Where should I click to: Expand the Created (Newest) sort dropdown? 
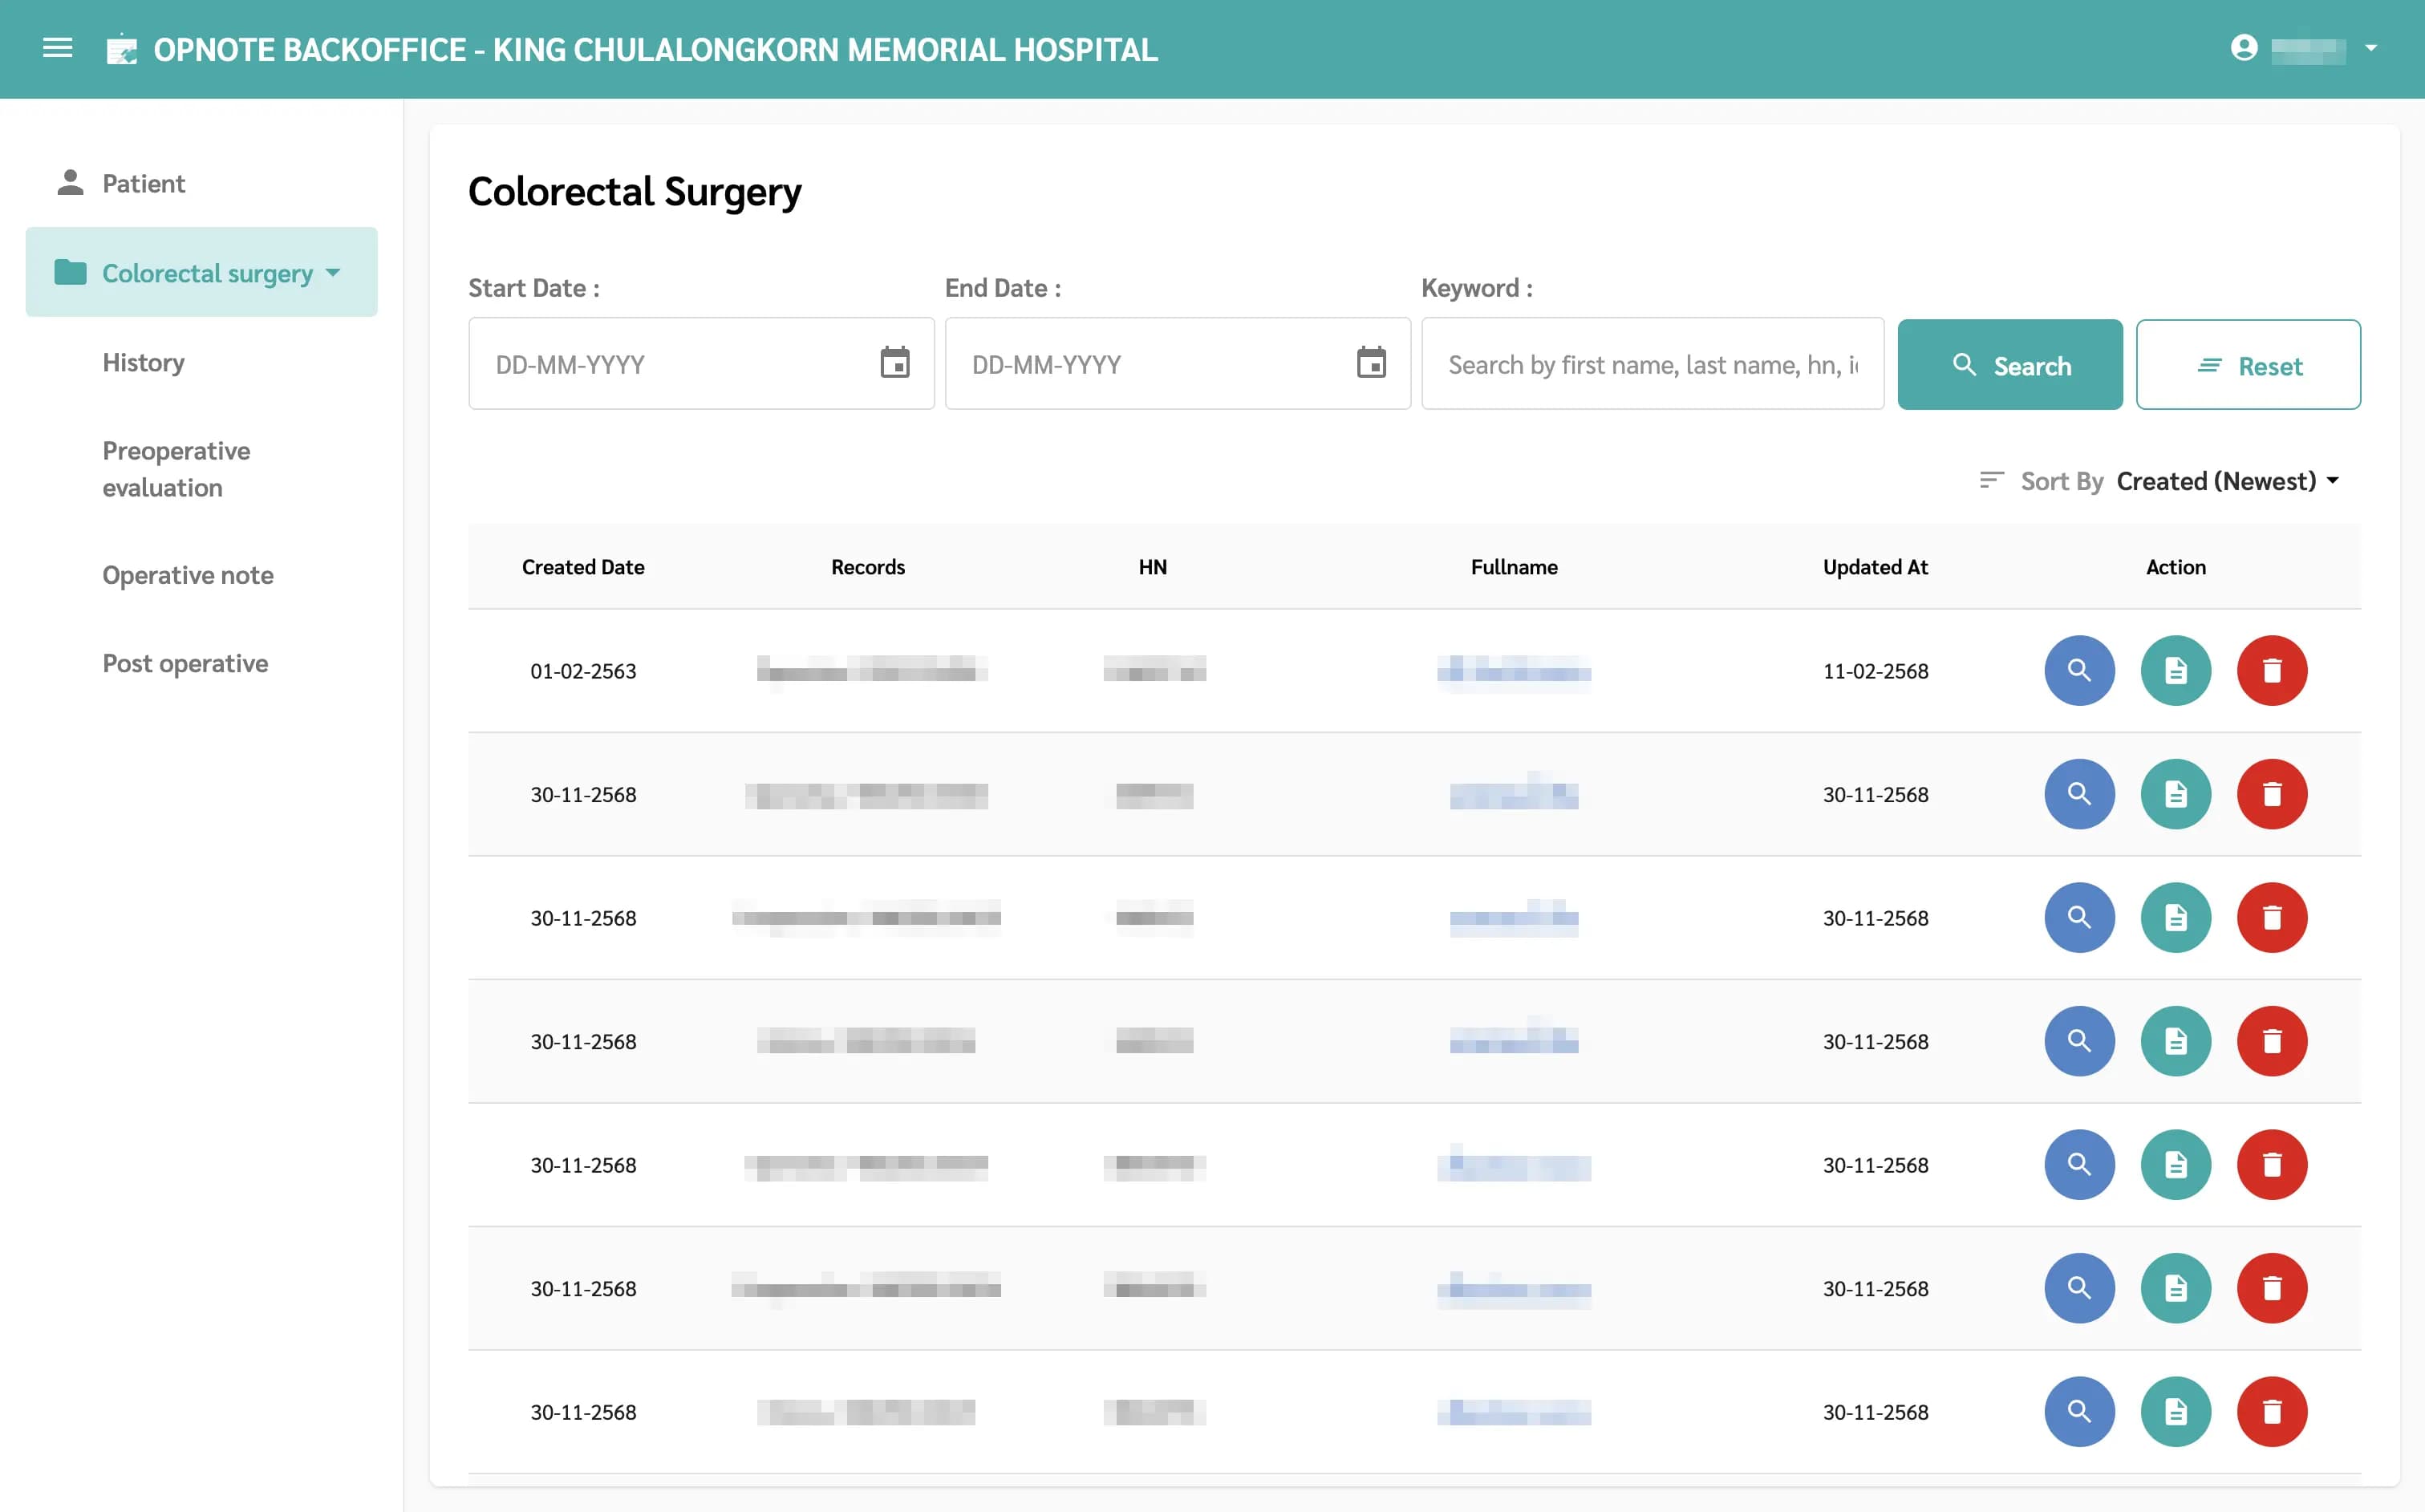(x=2227, y=481)
